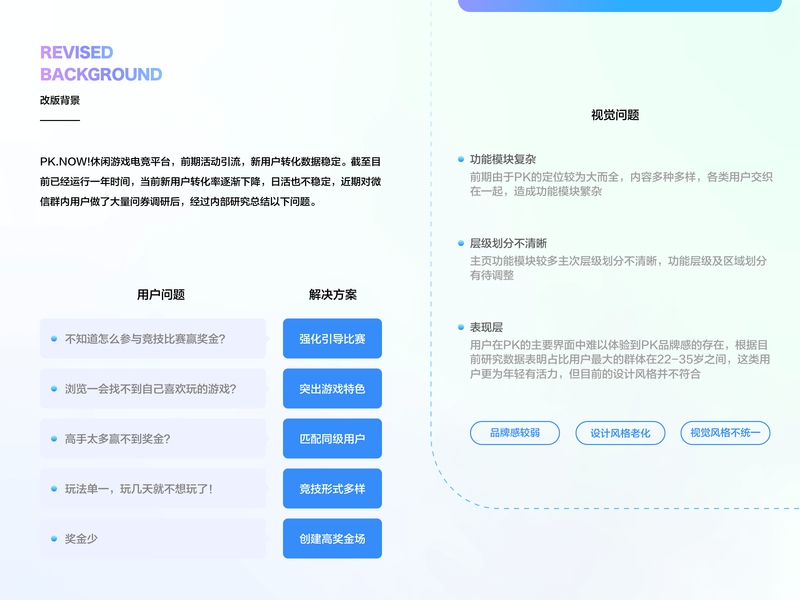Screen dimensions: 800x600
Task: Click the 突出游戏特色 solution button
Action: [x=332, y=389]
